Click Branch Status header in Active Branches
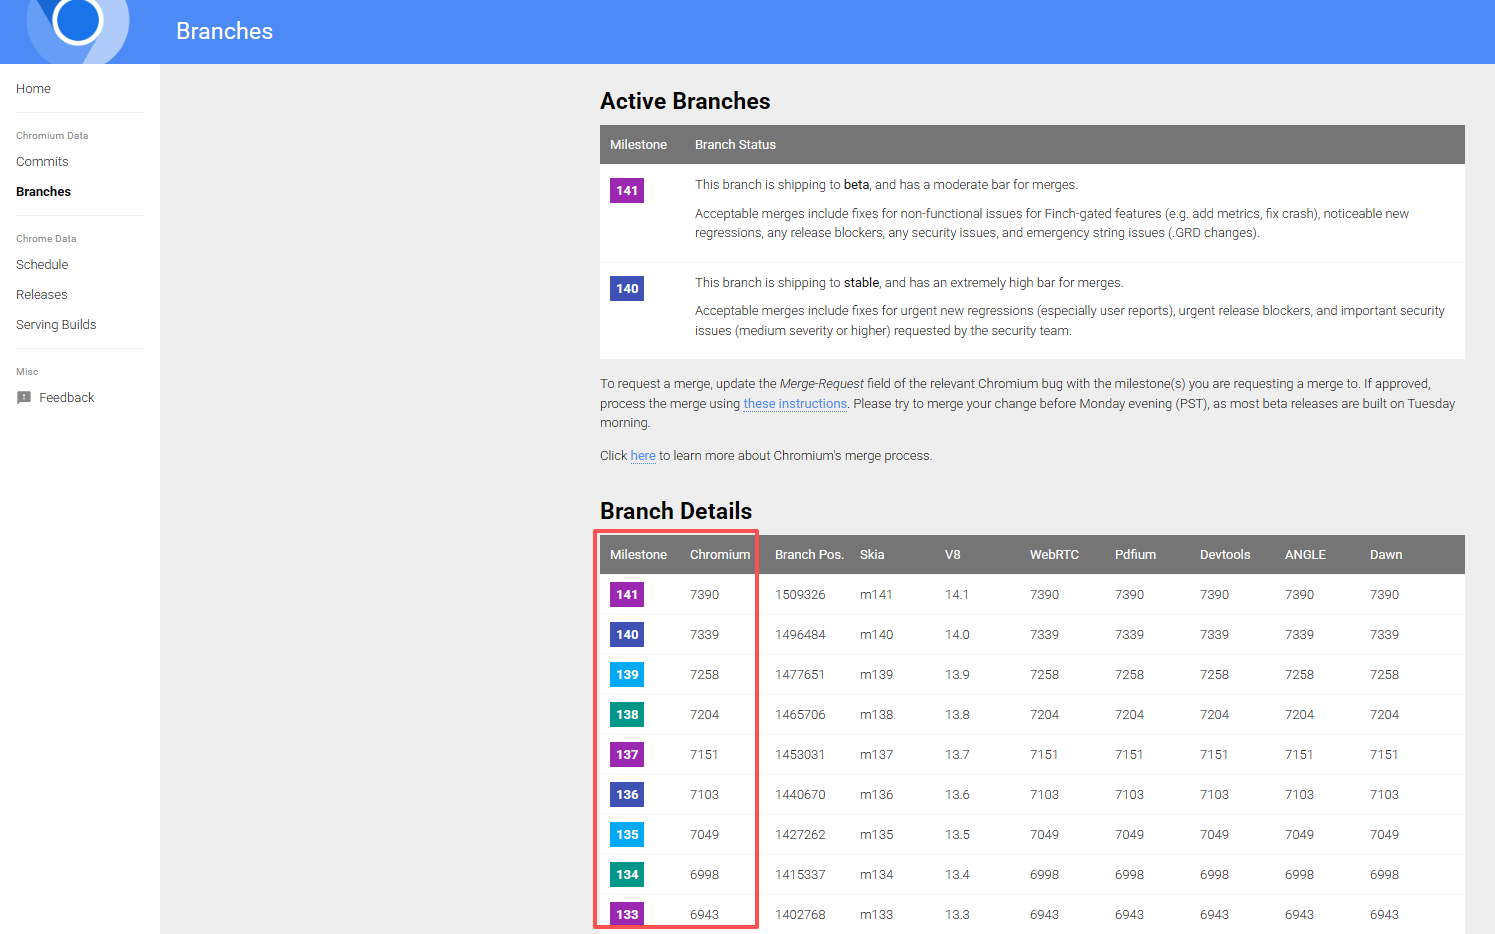 coord(735,145)
